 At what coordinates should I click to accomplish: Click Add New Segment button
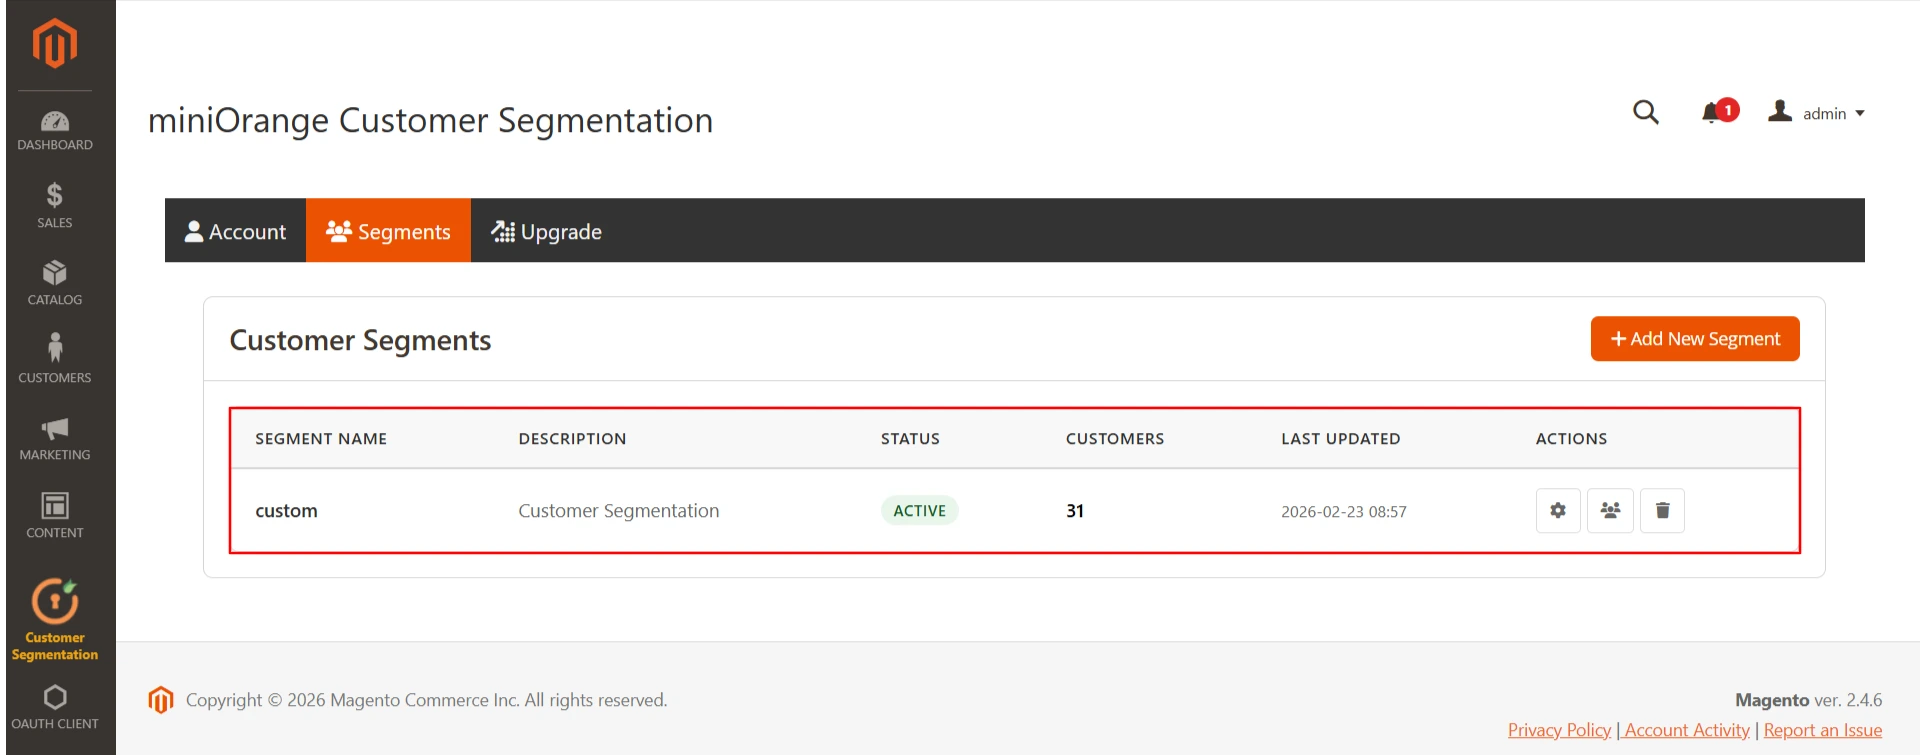pos(1695,339)
